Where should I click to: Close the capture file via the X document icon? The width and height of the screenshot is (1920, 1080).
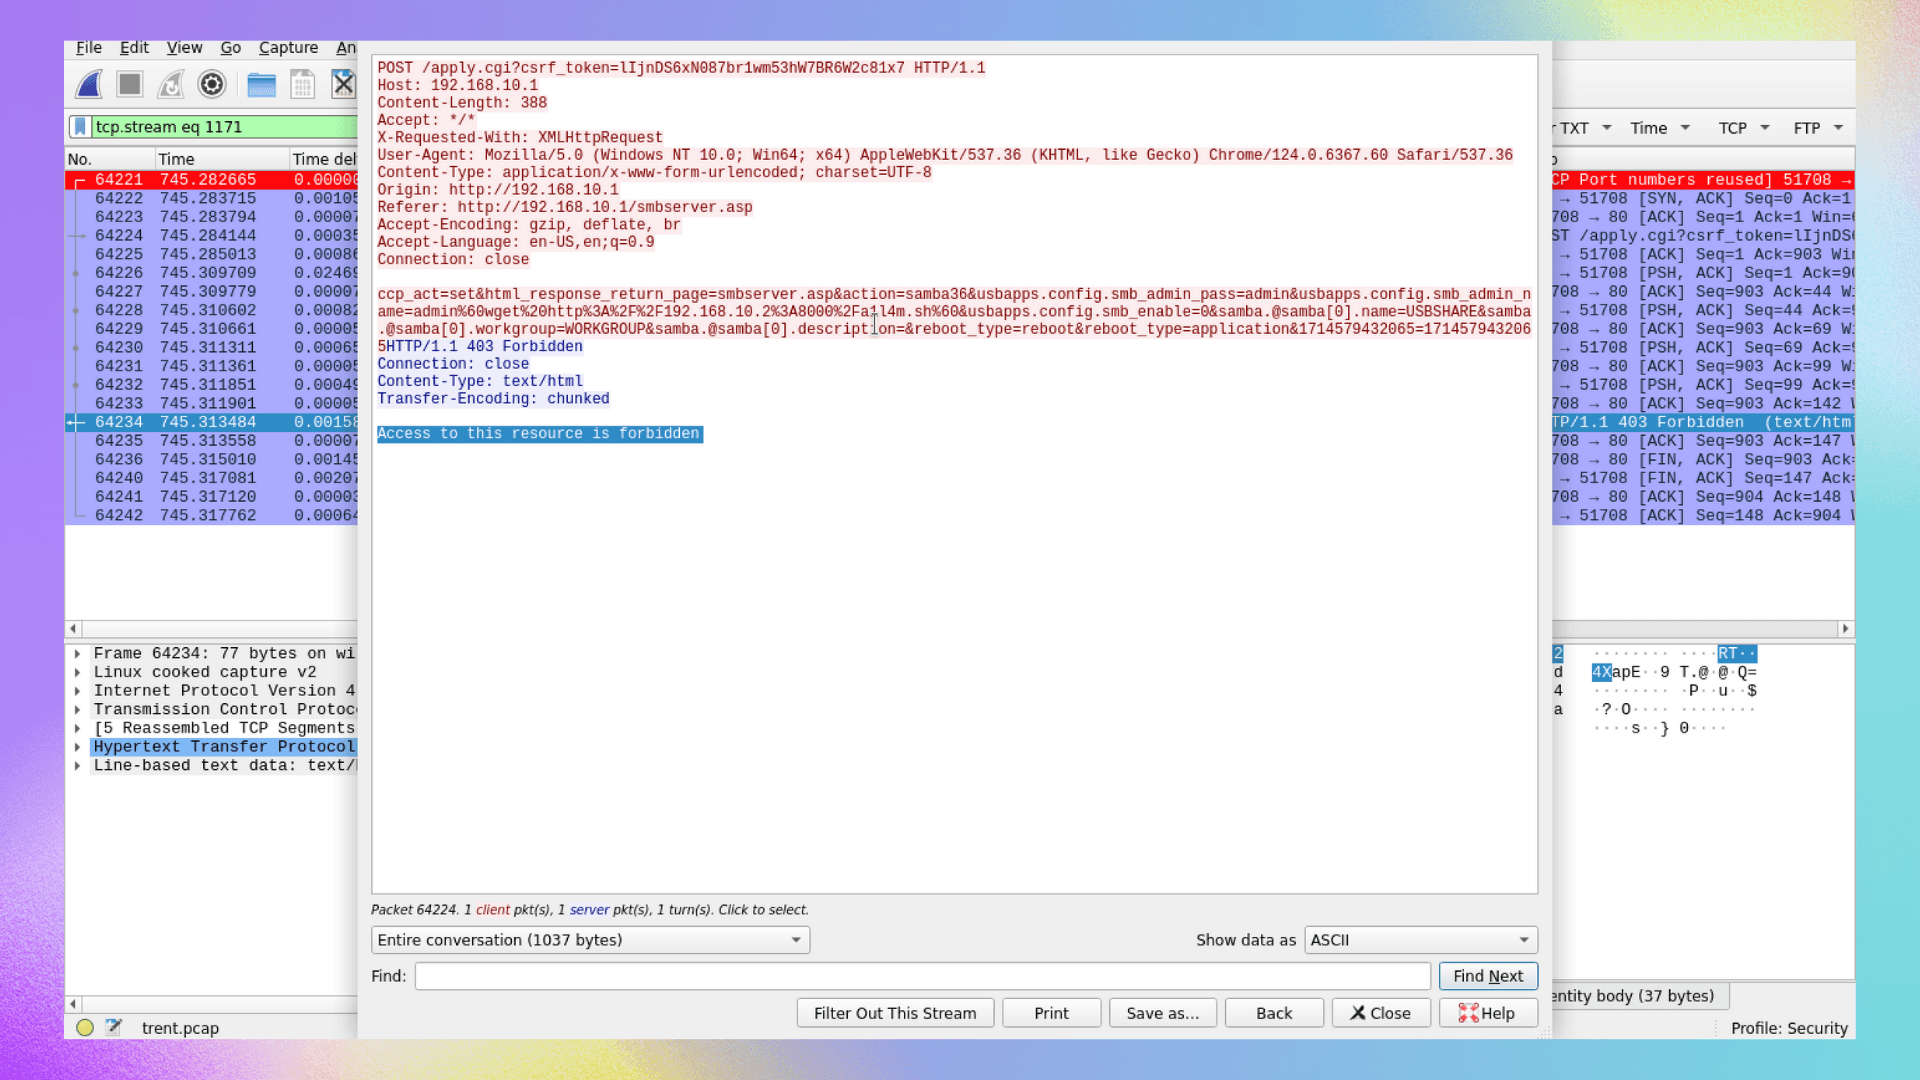point(343,84)
